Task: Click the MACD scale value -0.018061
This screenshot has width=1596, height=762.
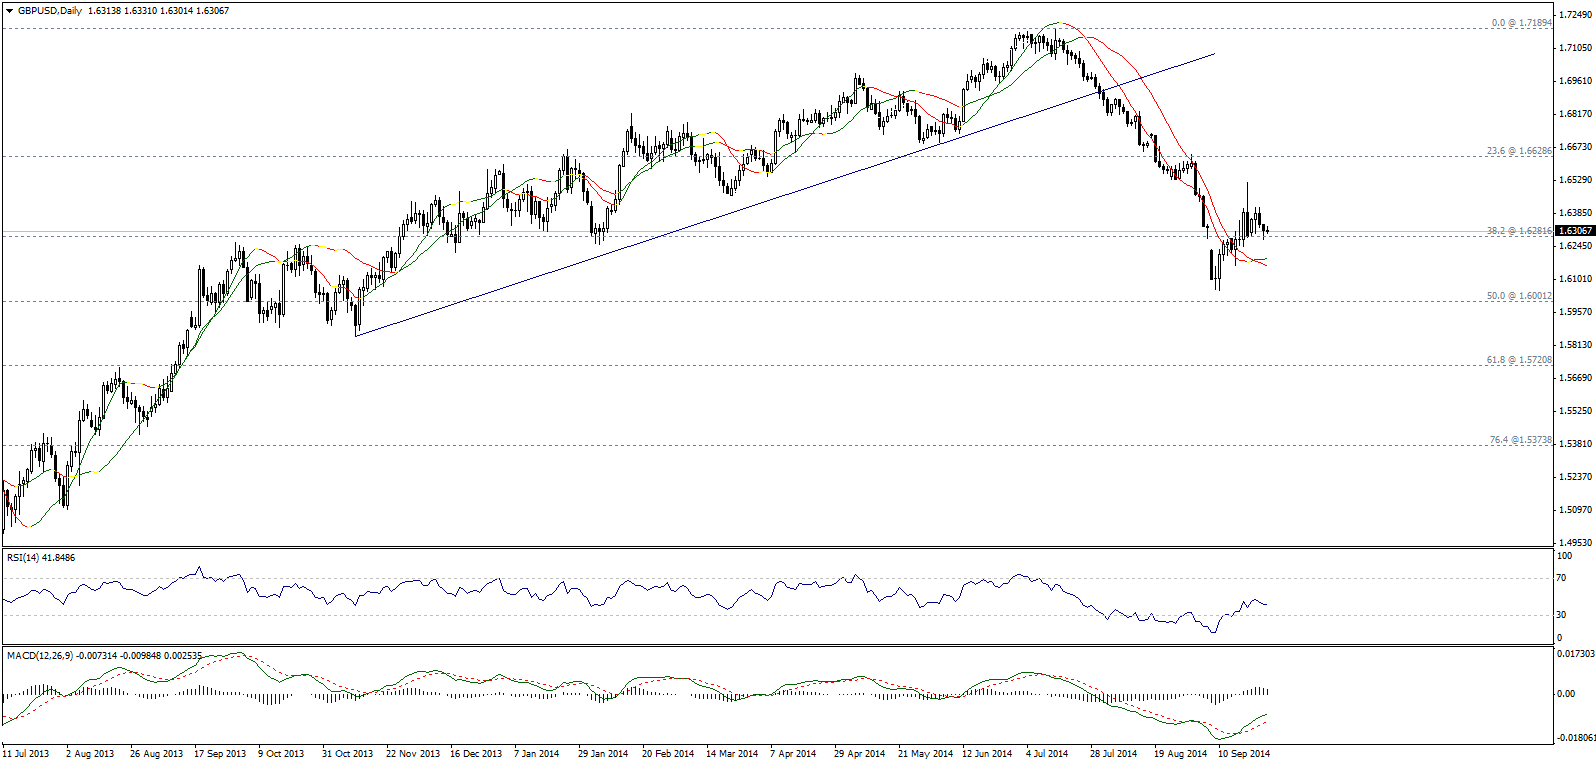Action: [1574, 739]
